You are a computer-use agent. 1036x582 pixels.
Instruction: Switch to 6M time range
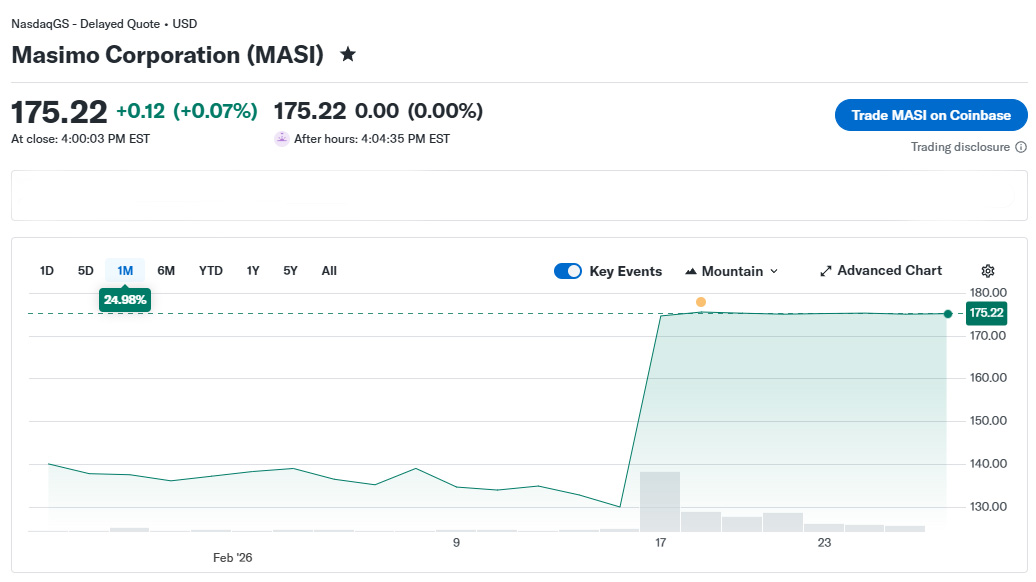click(x=166, y=271)
